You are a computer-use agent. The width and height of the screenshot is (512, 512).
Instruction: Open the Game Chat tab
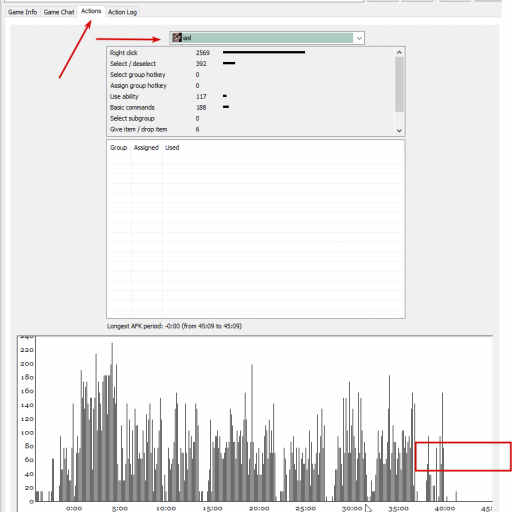59,12
